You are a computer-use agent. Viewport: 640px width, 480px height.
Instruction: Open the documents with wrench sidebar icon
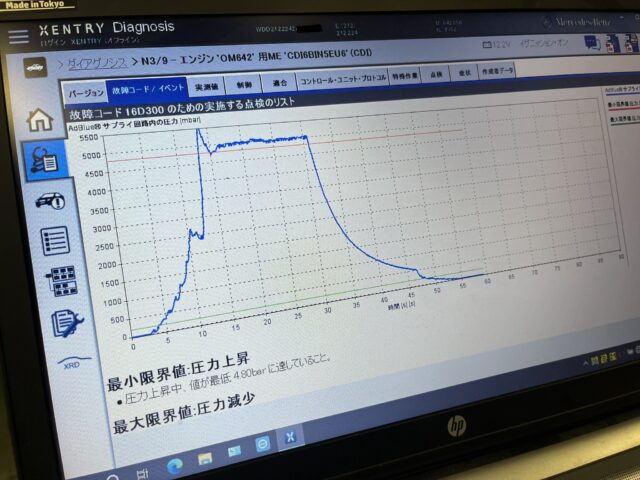[67, 324]
